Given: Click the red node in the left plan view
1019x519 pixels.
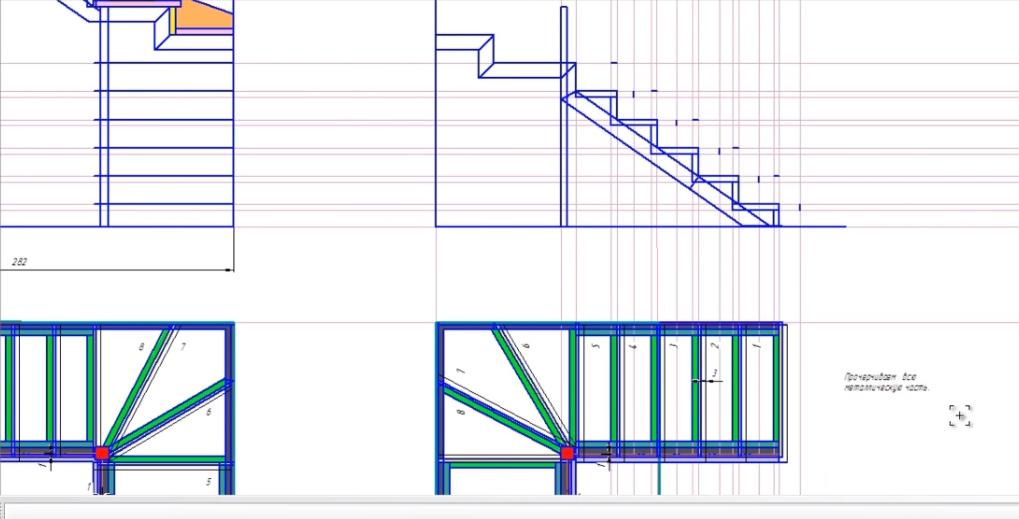Looking at the screenshot, I should (x=102, y=453).
